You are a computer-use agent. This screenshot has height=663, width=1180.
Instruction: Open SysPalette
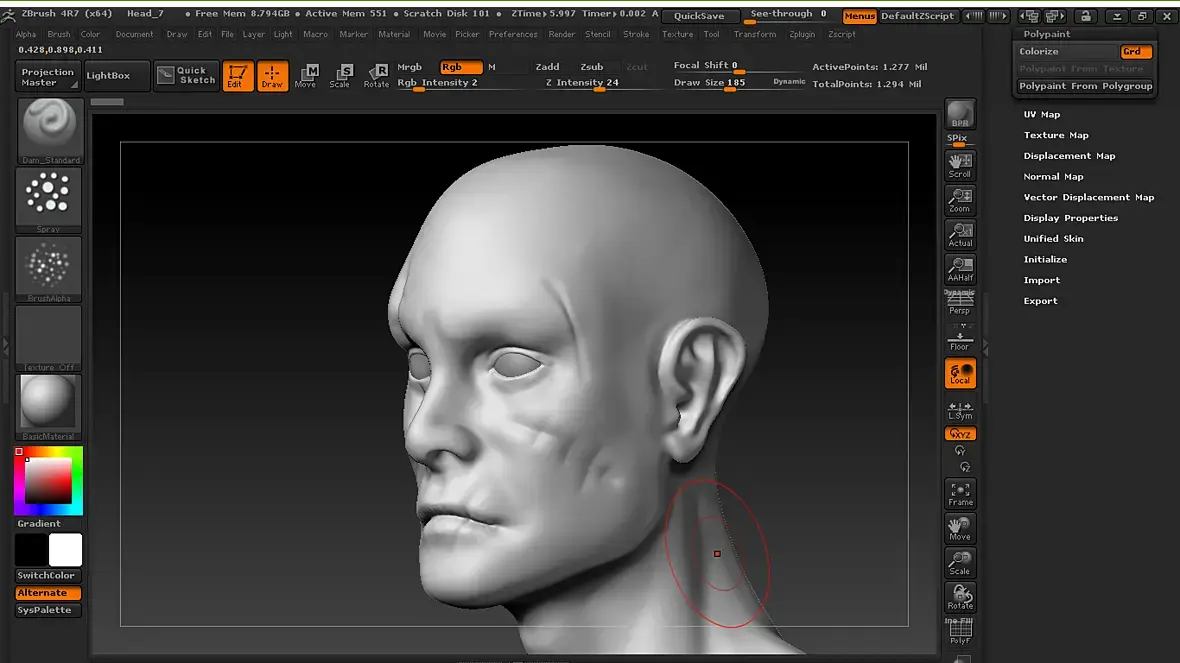tap(47, 610)
